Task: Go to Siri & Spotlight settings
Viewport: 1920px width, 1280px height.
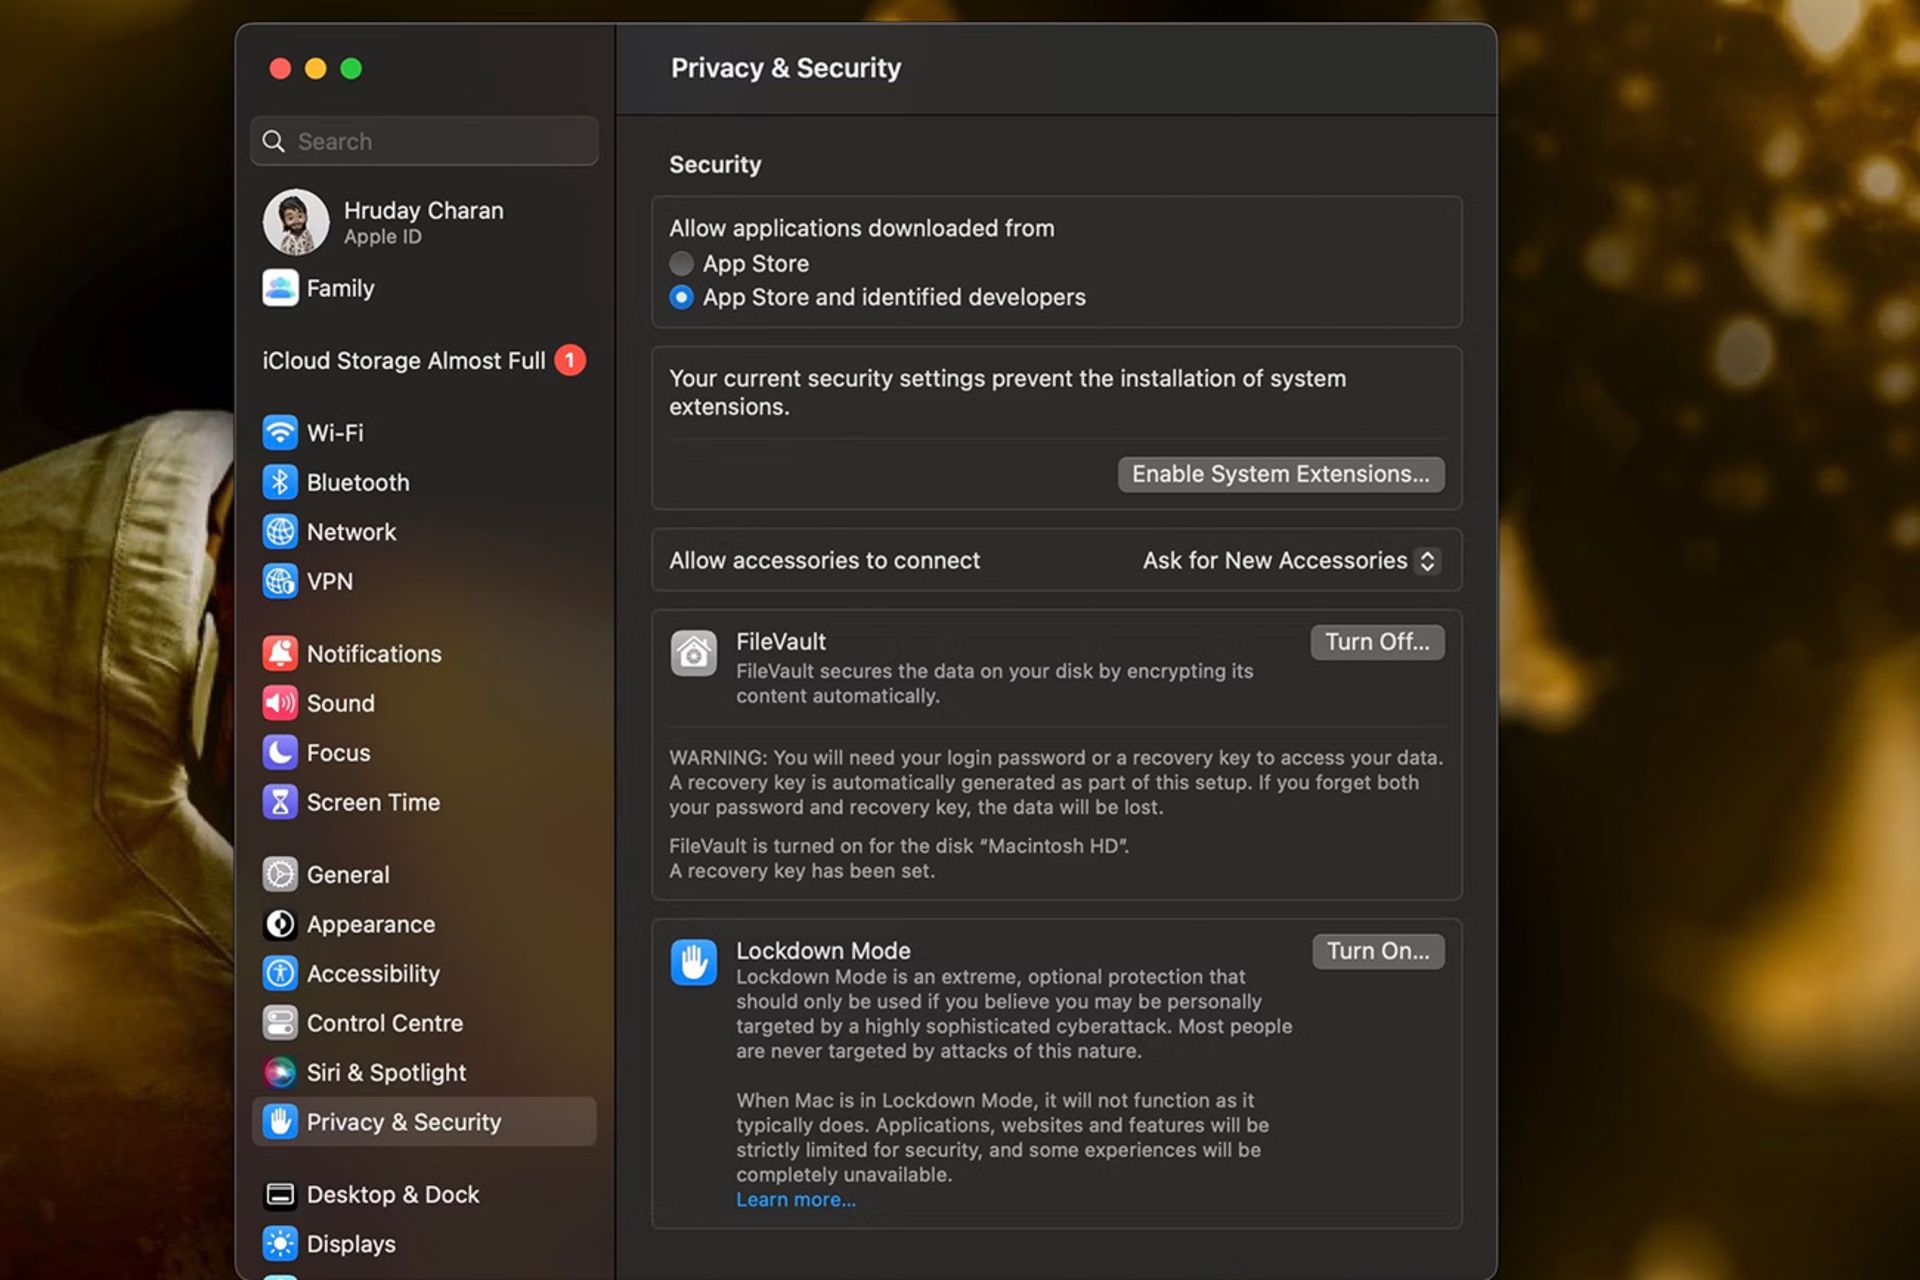Action: [424, 1072]
